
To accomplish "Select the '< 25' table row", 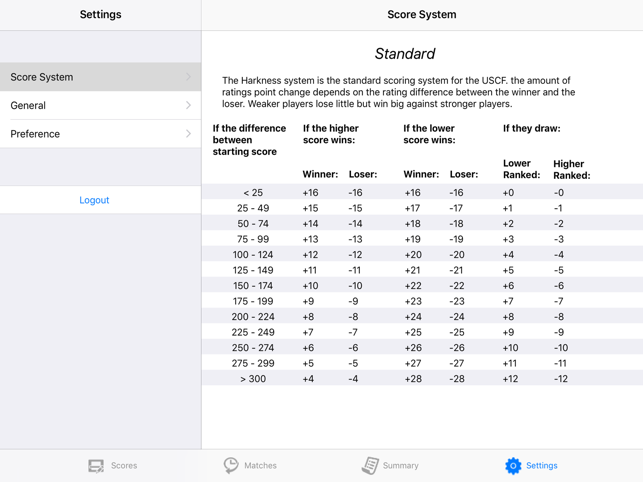I will coord(422,192).
